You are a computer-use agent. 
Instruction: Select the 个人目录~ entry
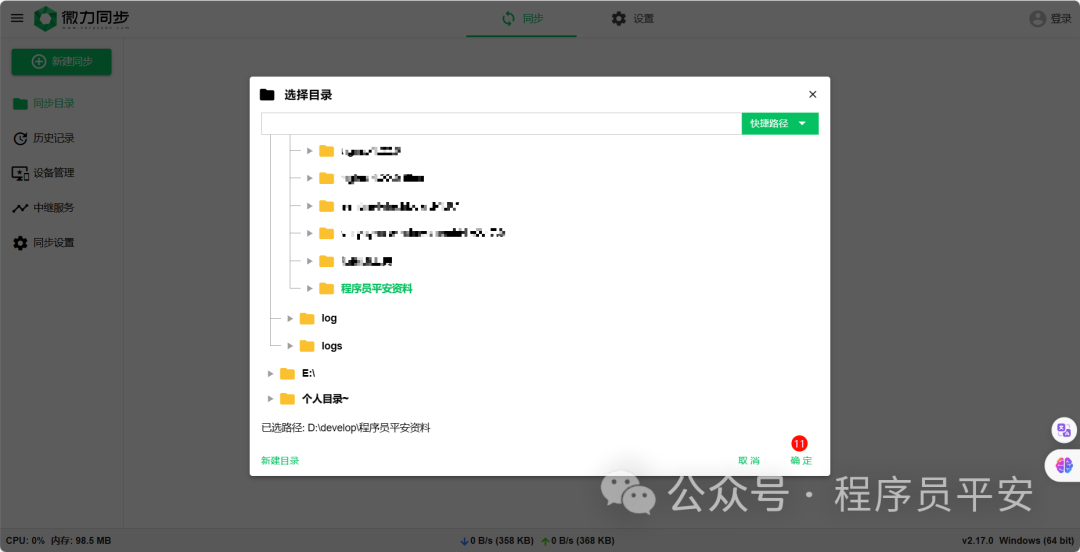(325, 398)
